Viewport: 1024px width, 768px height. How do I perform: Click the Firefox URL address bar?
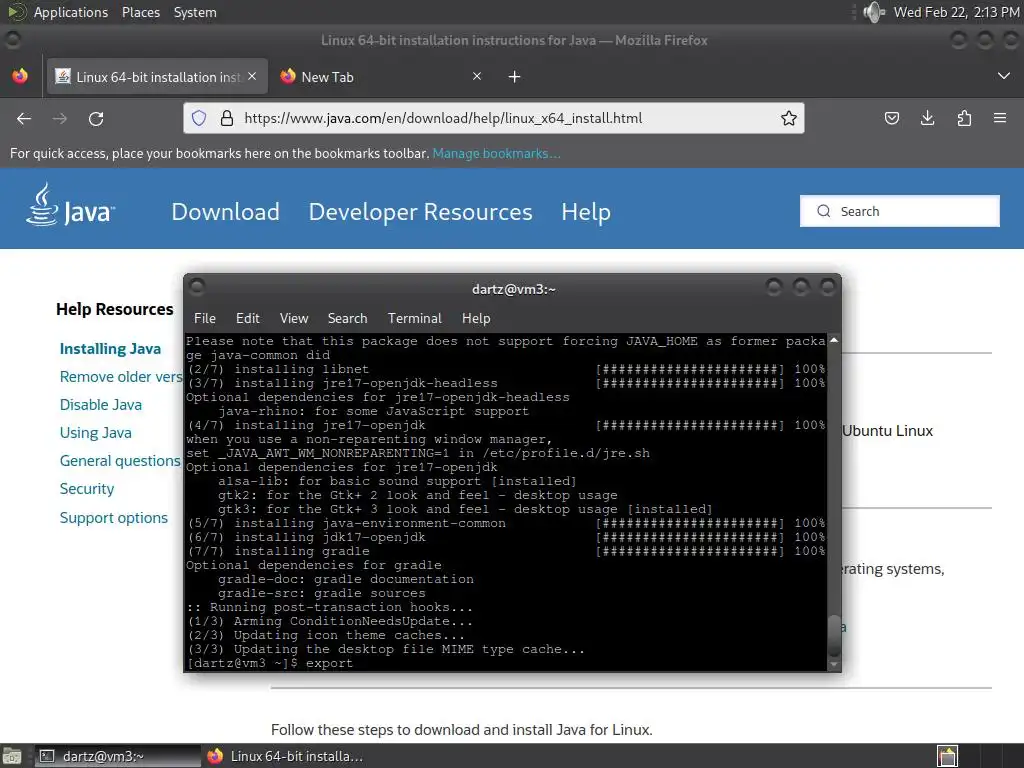click(x=494, y=118)
